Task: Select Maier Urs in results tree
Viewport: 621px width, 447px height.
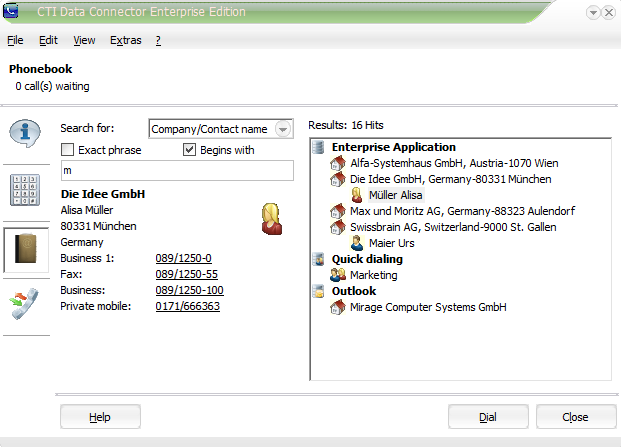Action: (393, 243)
